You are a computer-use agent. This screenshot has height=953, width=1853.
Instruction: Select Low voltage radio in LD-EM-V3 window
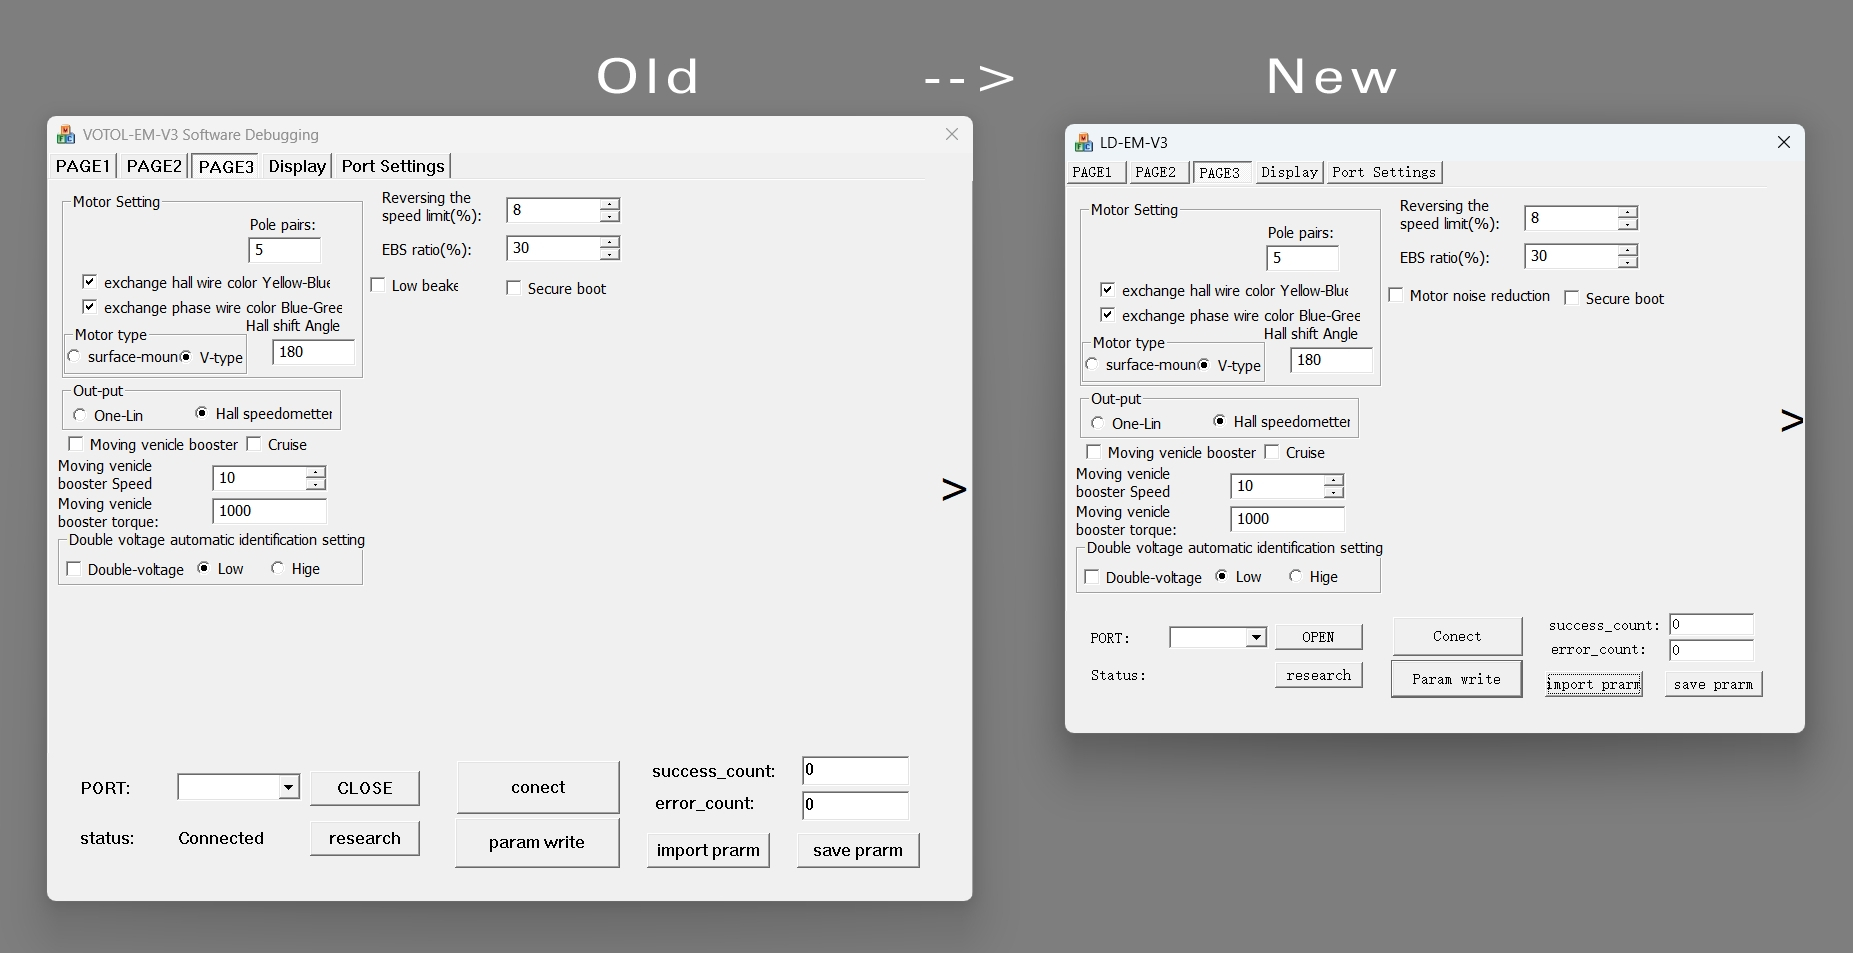[1222, 576]
